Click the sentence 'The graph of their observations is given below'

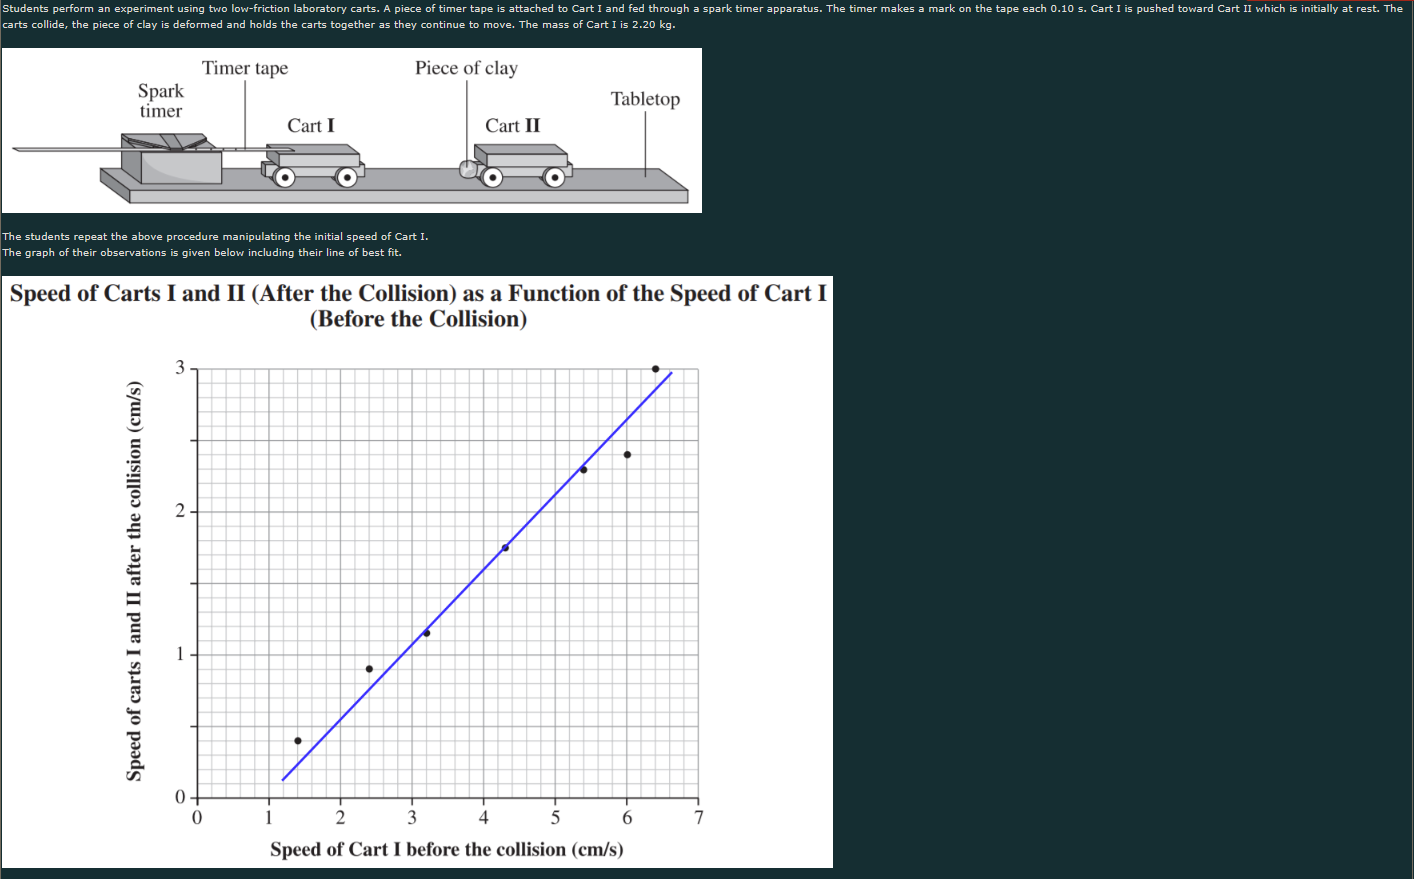click(x=202, y=253)
